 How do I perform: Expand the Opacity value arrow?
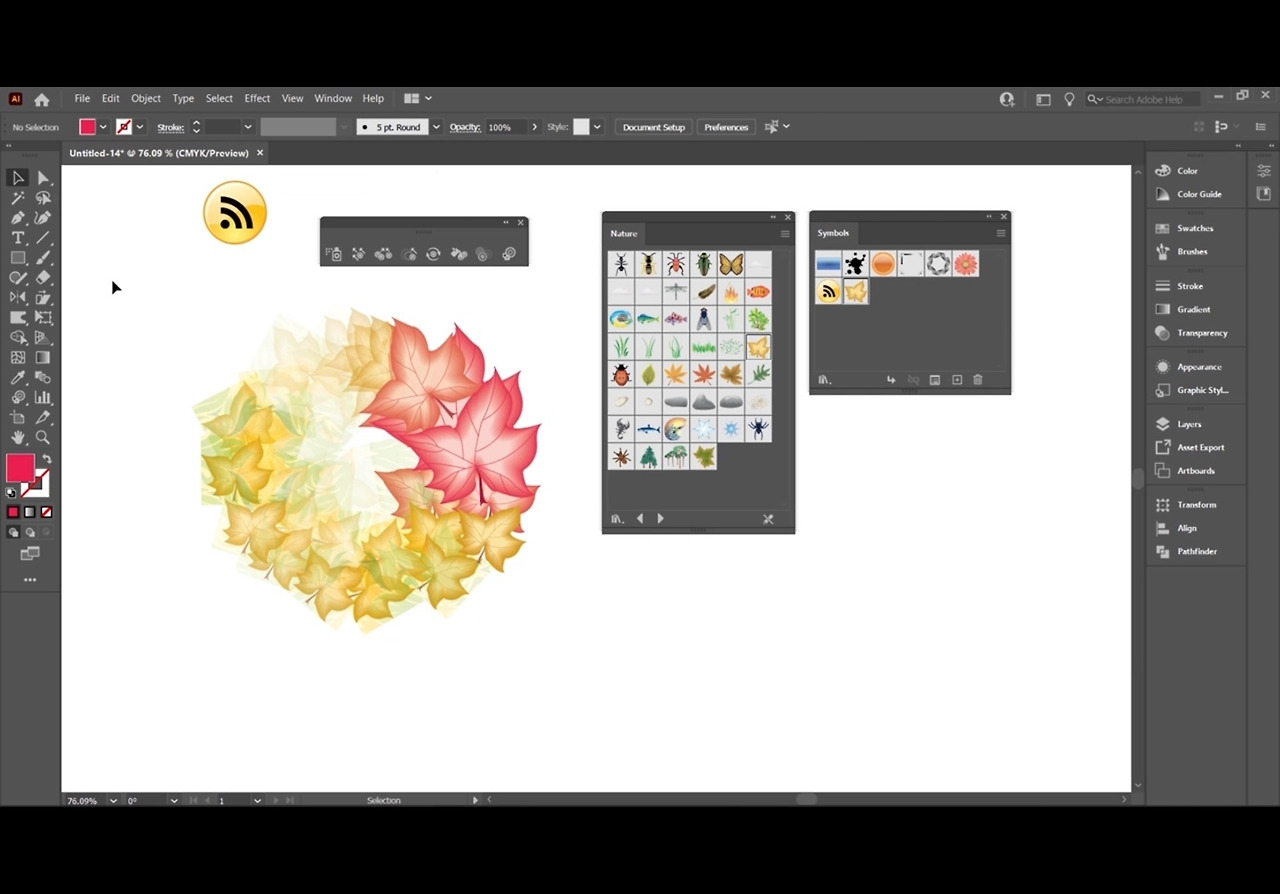[x=534, y=127]
